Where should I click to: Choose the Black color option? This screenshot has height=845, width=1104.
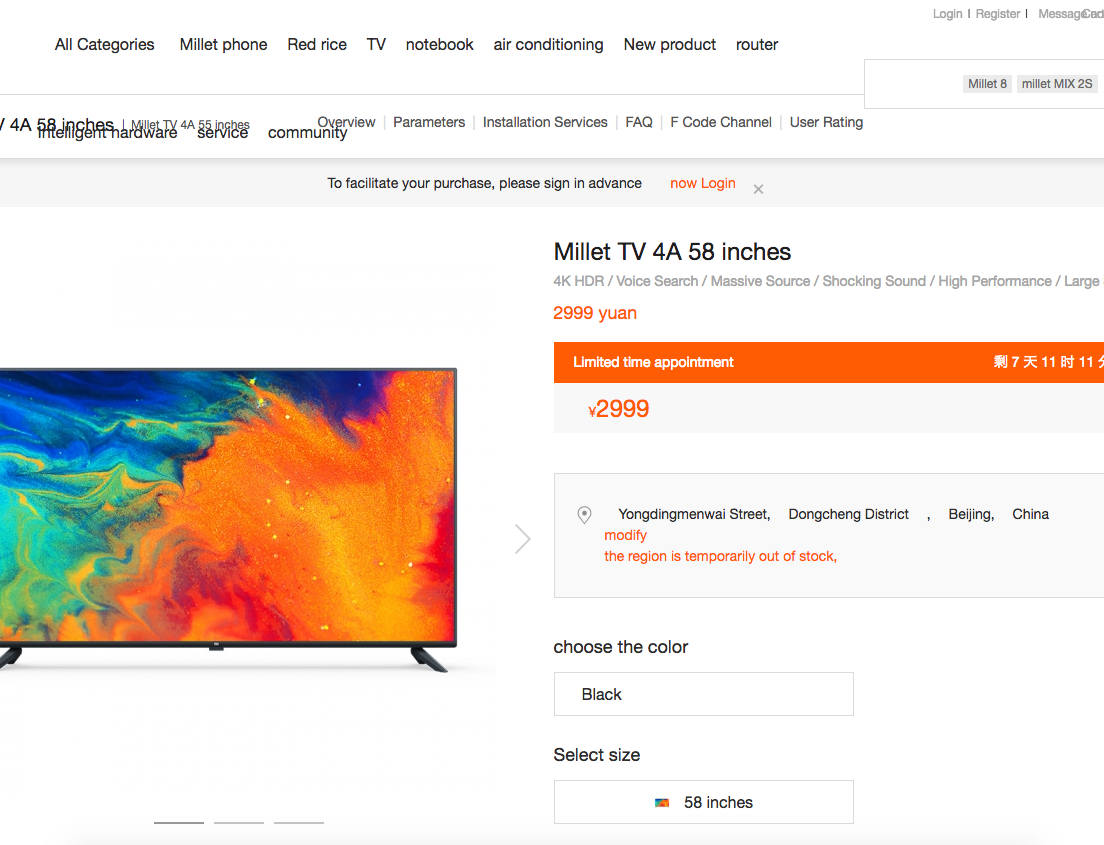(x=703, y=694)
